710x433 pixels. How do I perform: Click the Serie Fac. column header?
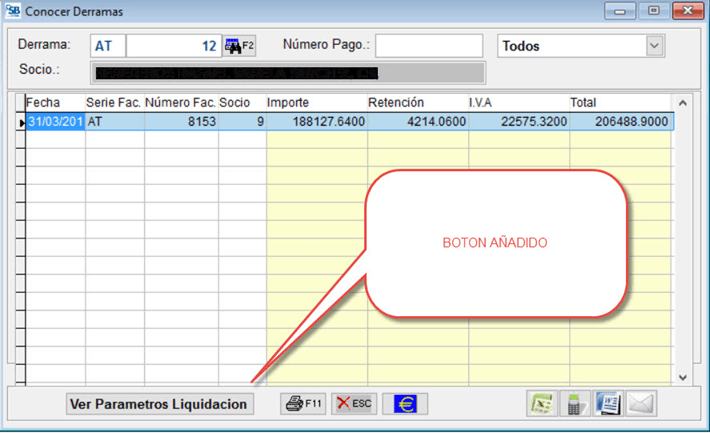[115, 103]
